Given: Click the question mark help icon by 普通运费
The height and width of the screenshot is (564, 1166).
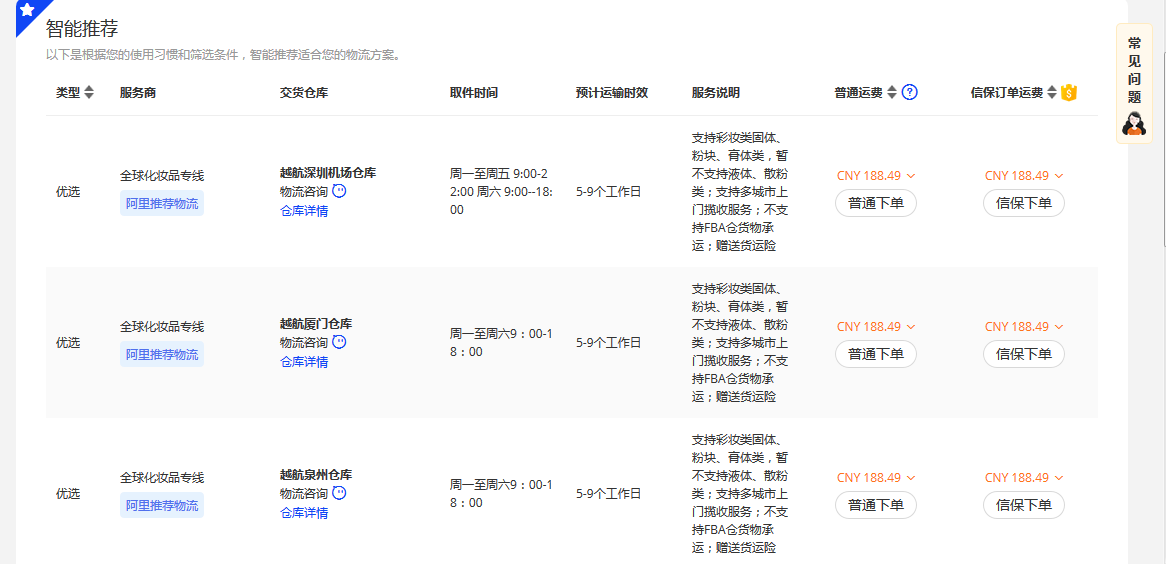Looking at the screenshot, I should (x=909, y=92).
